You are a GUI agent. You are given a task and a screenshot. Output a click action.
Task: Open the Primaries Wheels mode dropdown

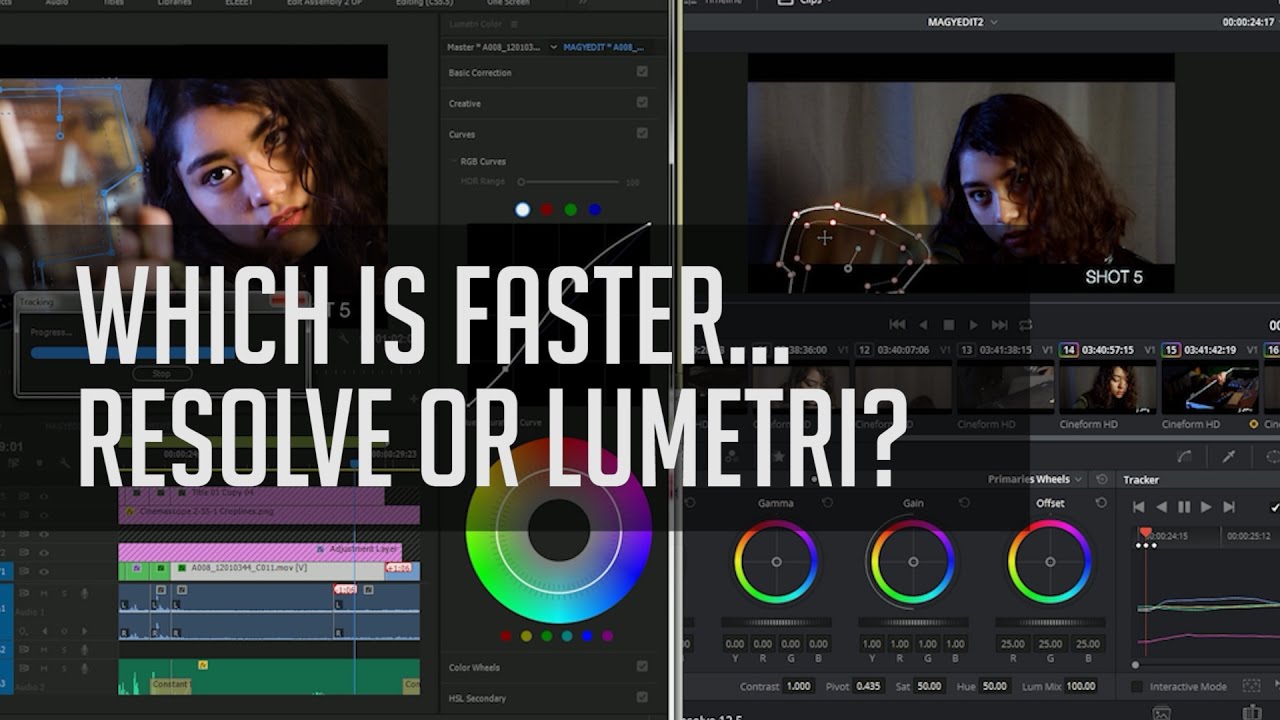(1079, 479)
